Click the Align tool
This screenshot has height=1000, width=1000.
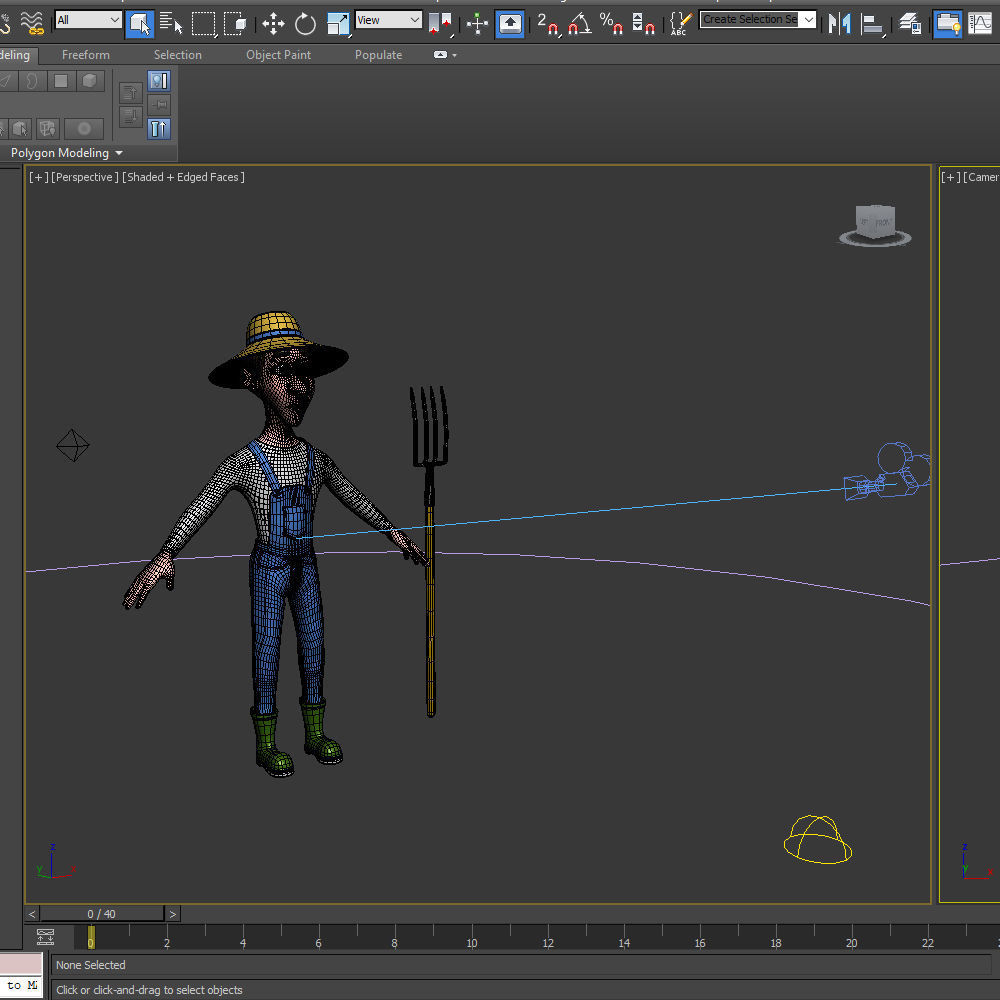click(872, 24)
